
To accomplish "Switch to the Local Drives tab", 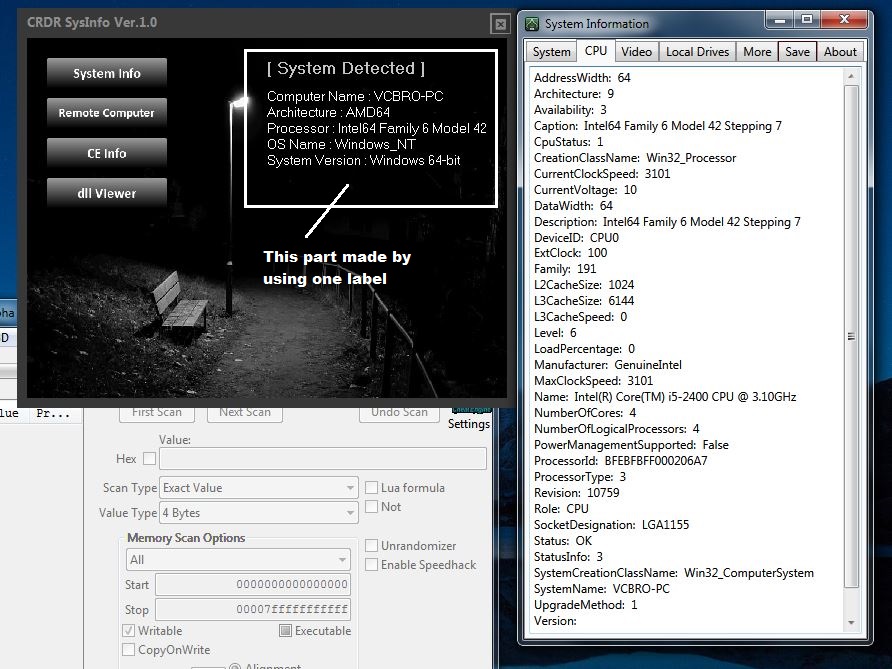I will click(697, 51).
